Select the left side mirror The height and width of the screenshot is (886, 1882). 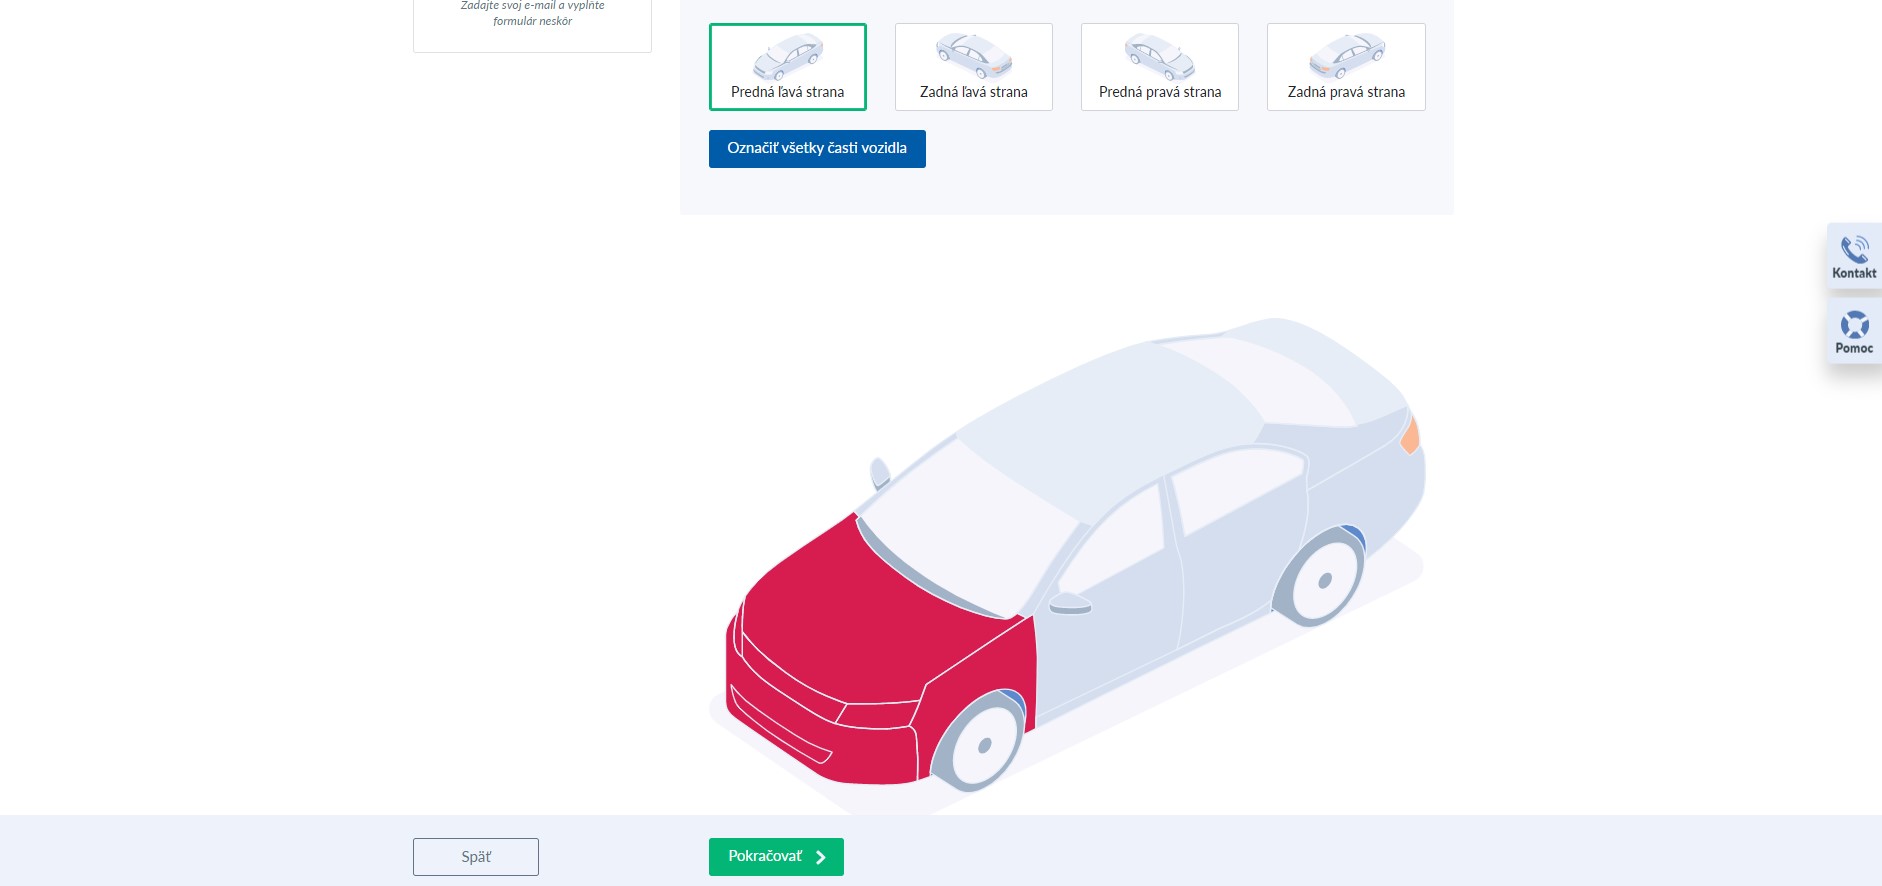pos(1069,603)
